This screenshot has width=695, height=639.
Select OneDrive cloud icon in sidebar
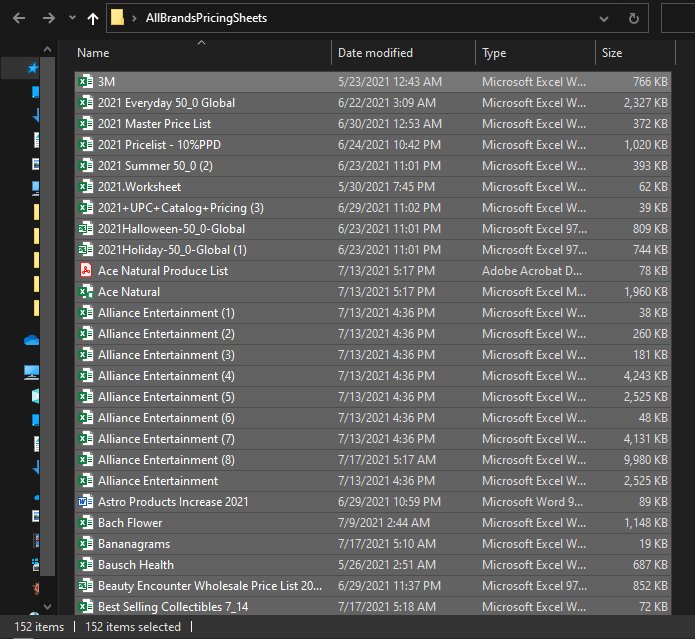tap(31, 340)
